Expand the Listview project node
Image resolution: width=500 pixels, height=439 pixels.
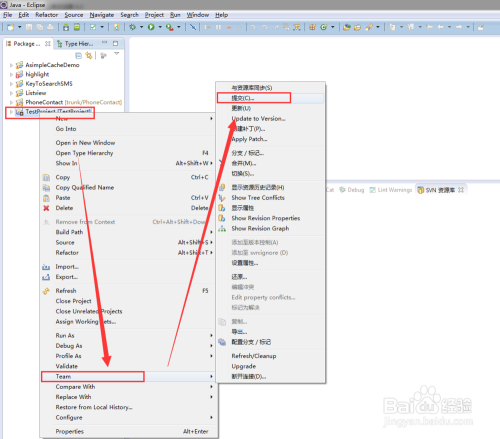(11, 93)
